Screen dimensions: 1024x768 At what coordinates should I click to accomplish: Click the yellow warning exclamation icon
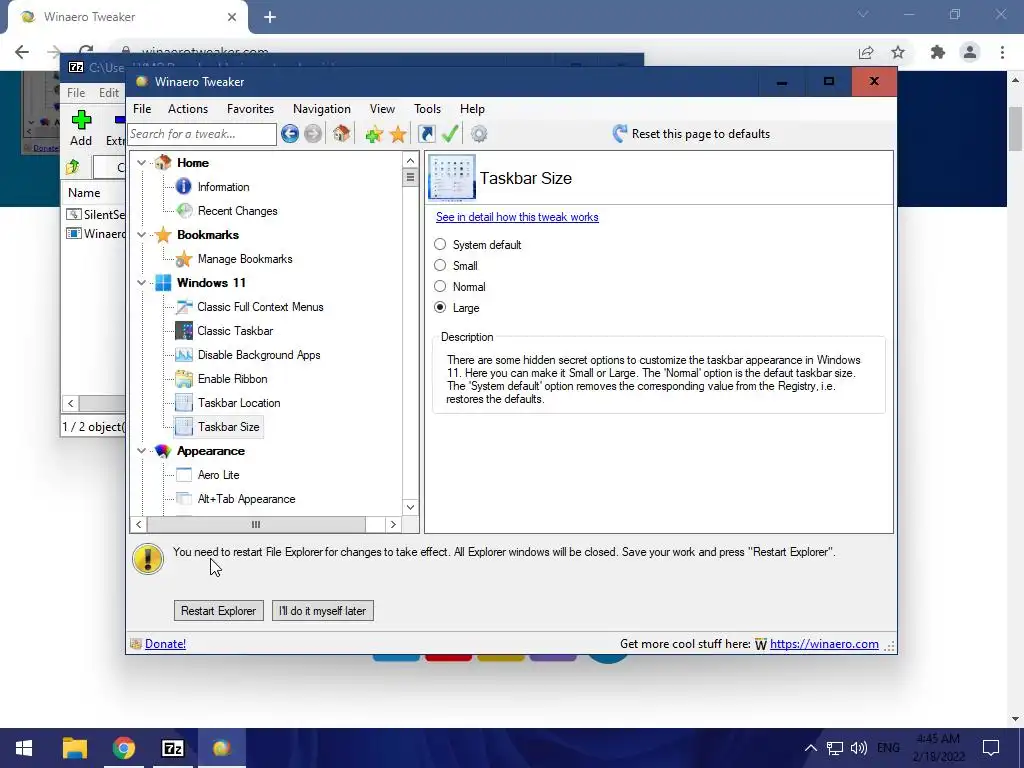148,559
